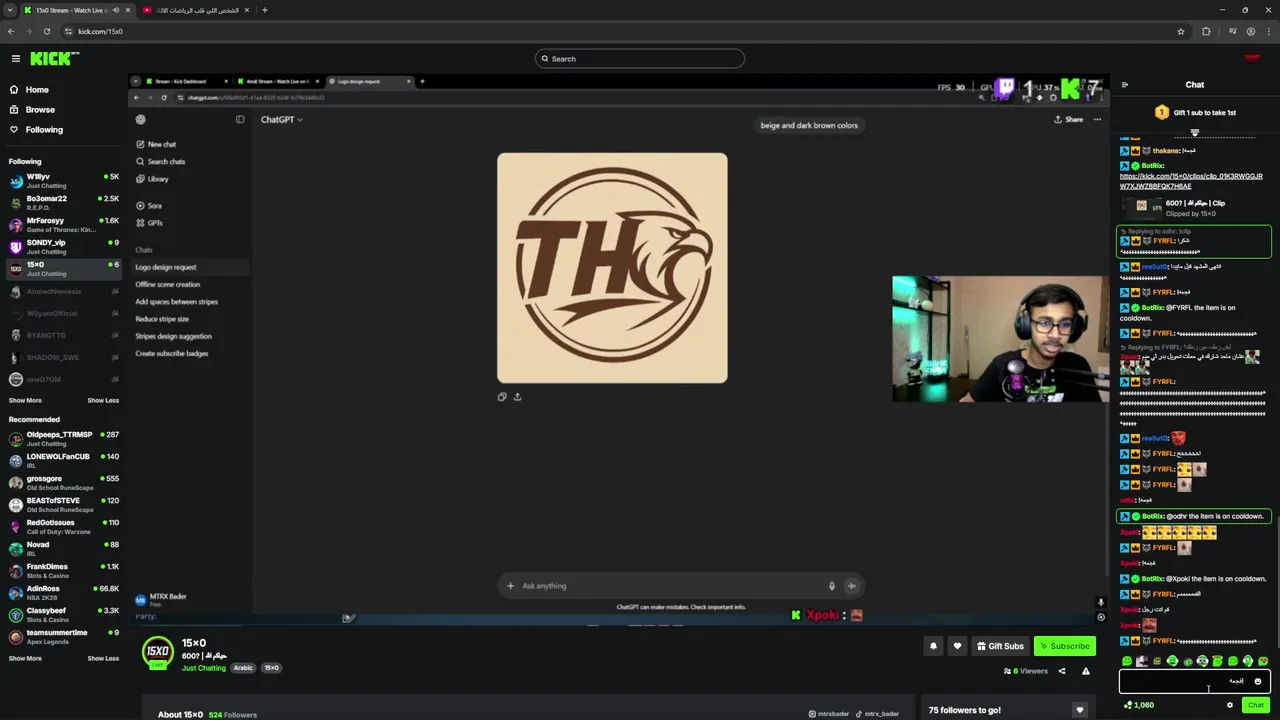Open SONDY_vip channel in sidebar
The width and height of the screenshot is (1280, 720).
point(63,247)
